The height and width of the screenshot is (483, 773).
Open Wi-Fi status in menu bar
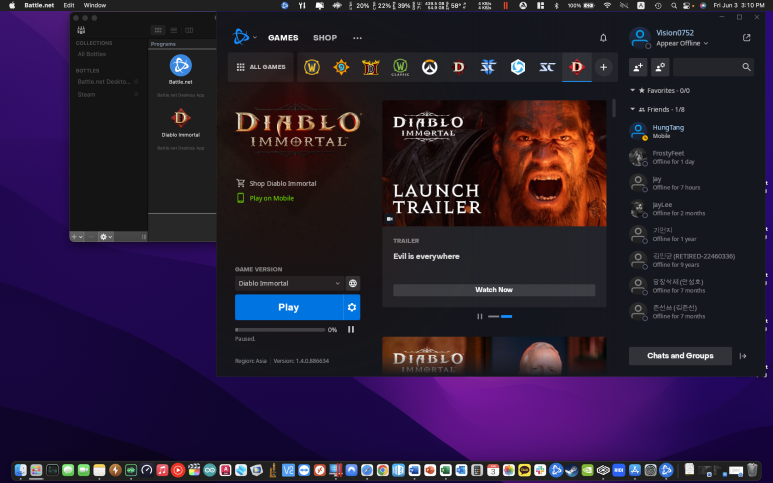click(x=607, y=5)
